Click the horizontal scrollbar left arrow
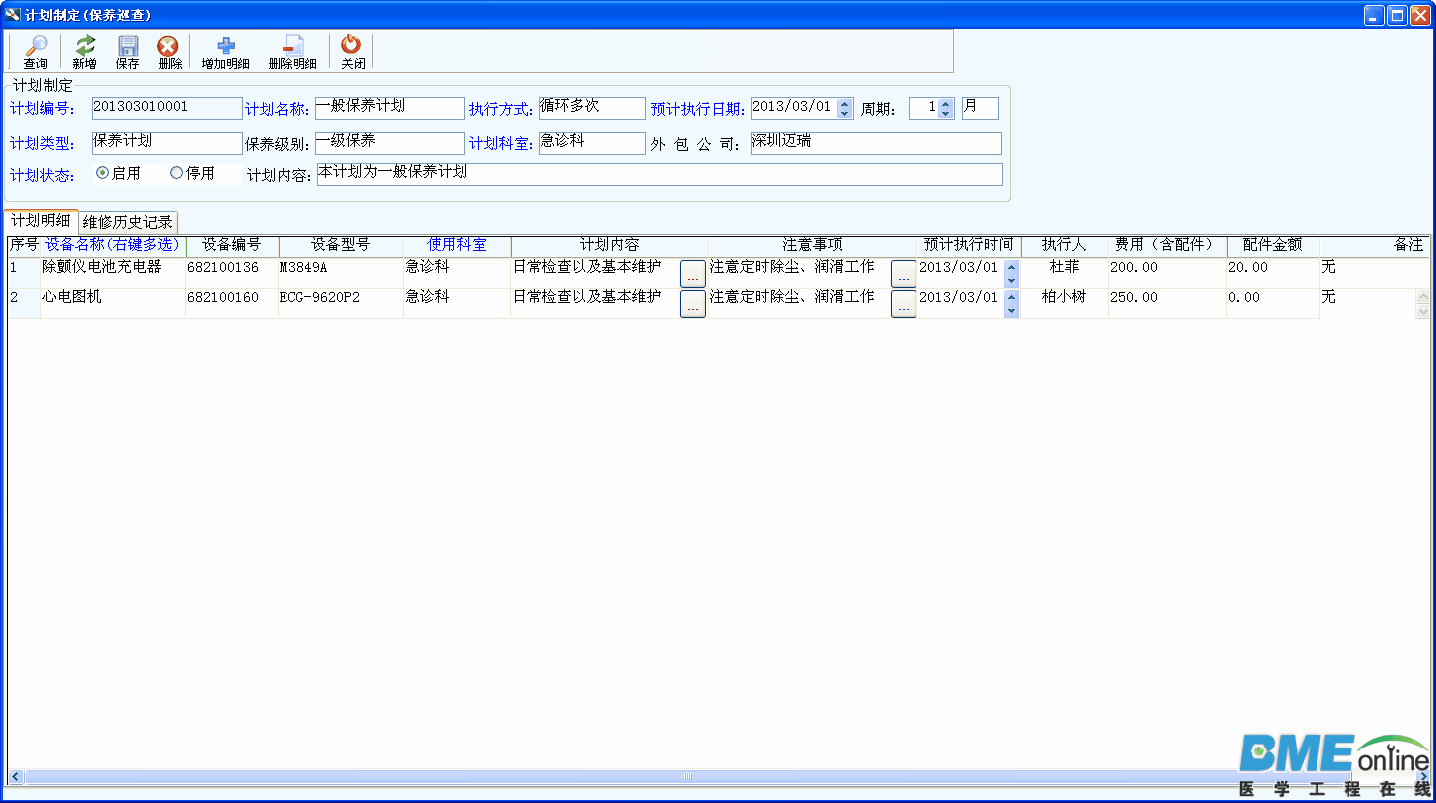The image size is (1436, 803). click(x=15, y=776)
